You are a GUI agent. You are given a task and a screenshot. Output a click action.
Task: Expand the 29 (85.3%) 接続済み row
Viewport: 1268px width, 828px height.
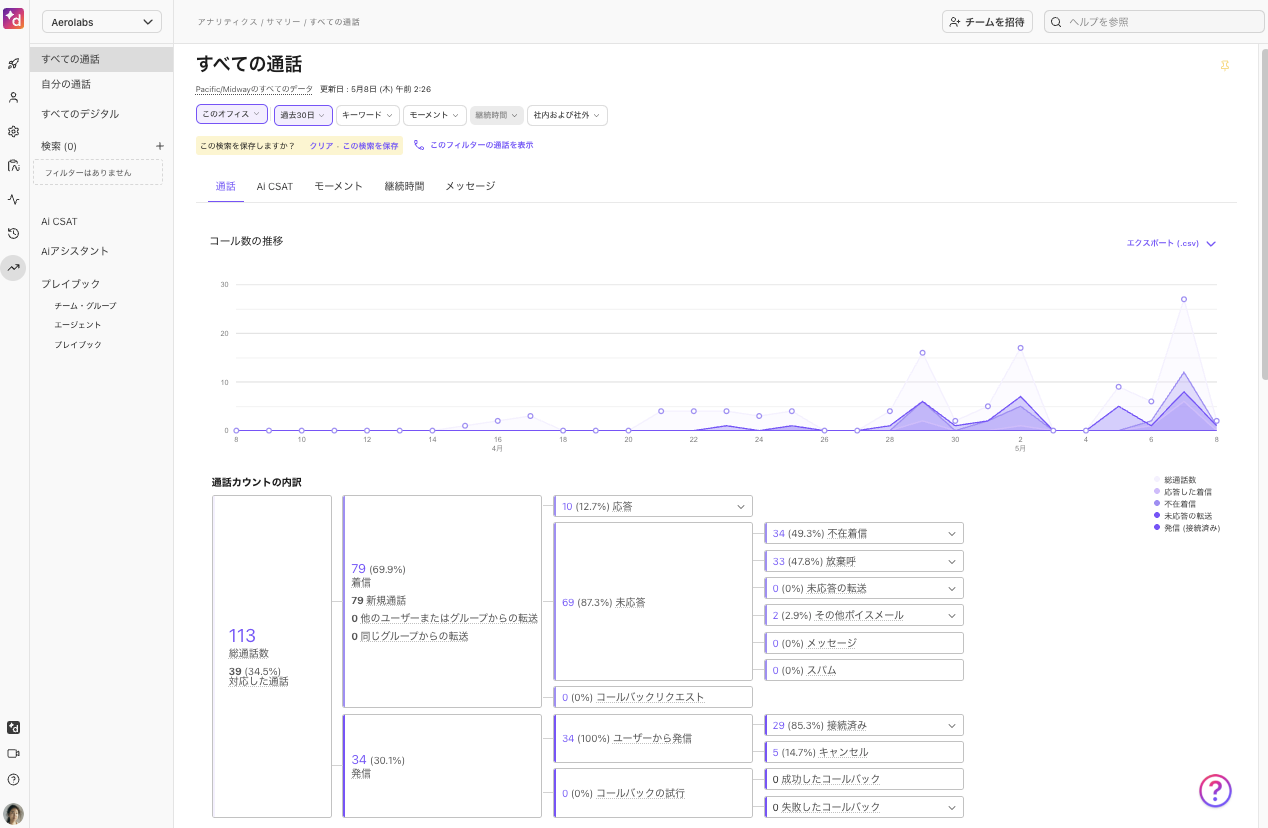(864, 725)
